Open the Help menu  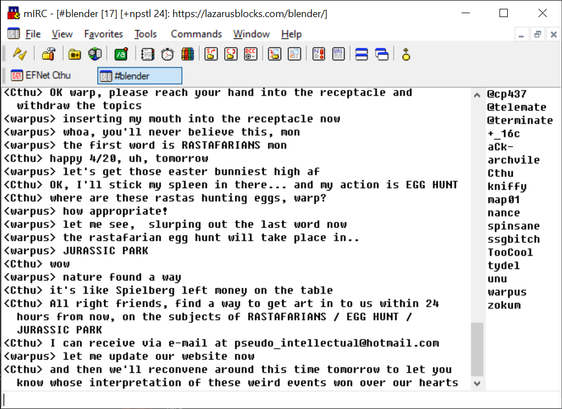291,34
